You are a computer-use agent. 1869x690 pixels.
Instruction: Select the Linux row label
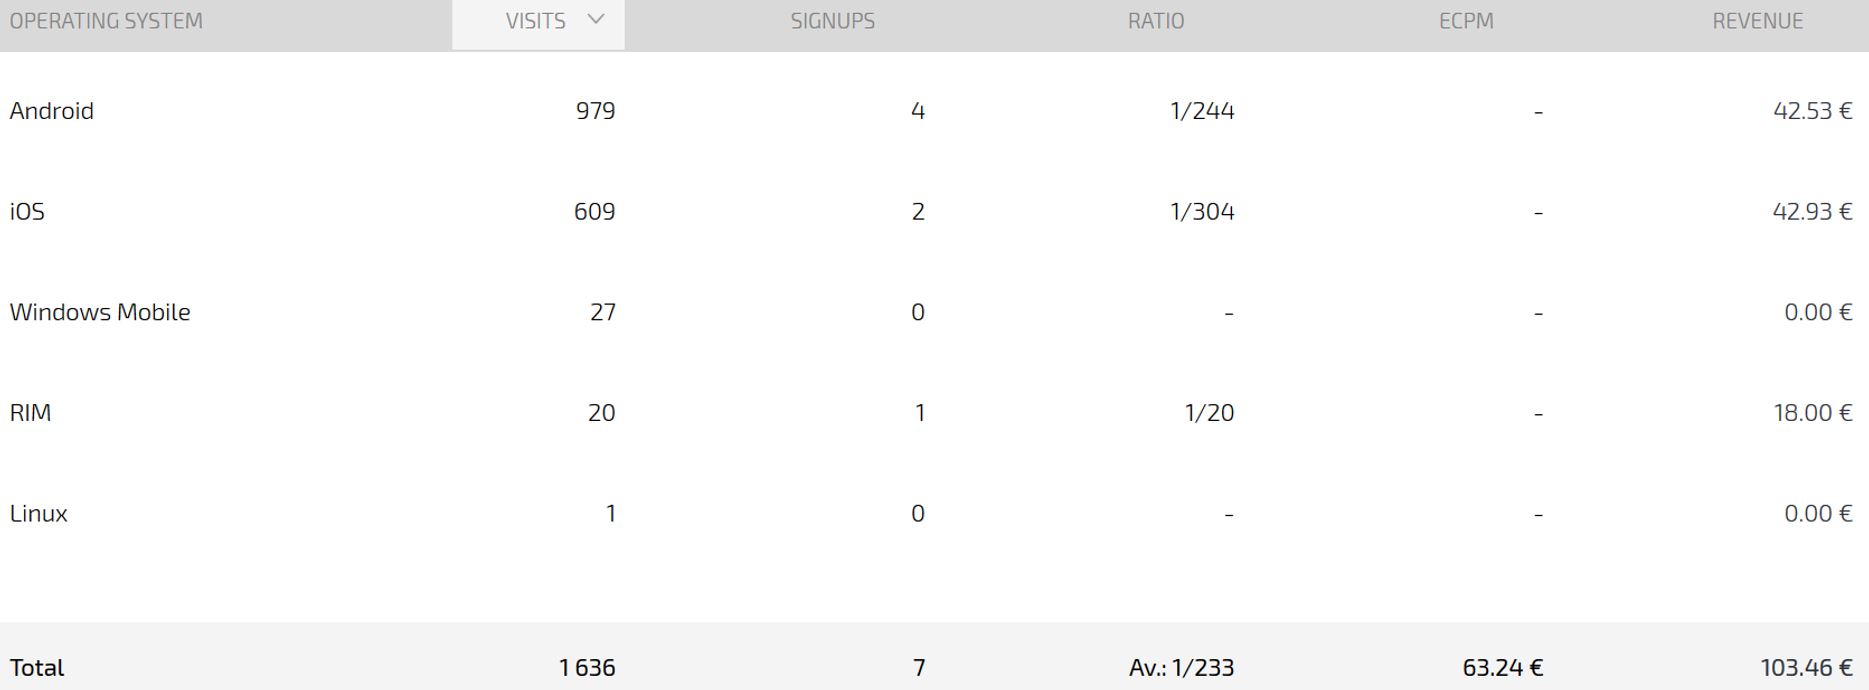coord(39,514)
